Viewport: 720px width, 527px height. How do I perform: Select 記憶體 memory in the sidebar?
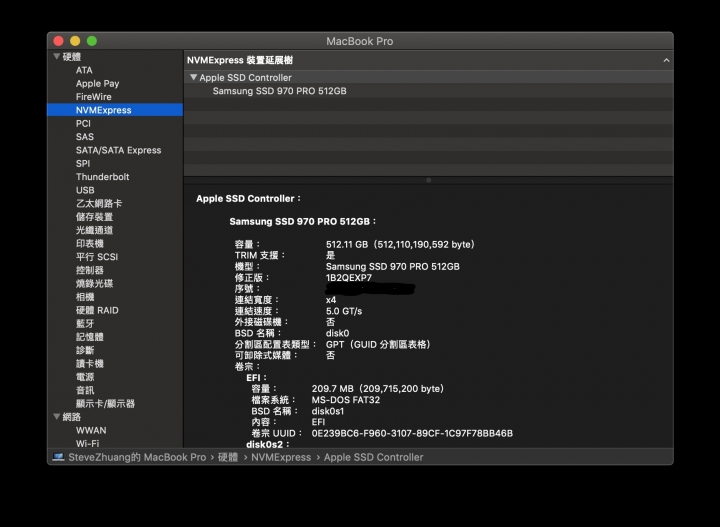(90, 336)
